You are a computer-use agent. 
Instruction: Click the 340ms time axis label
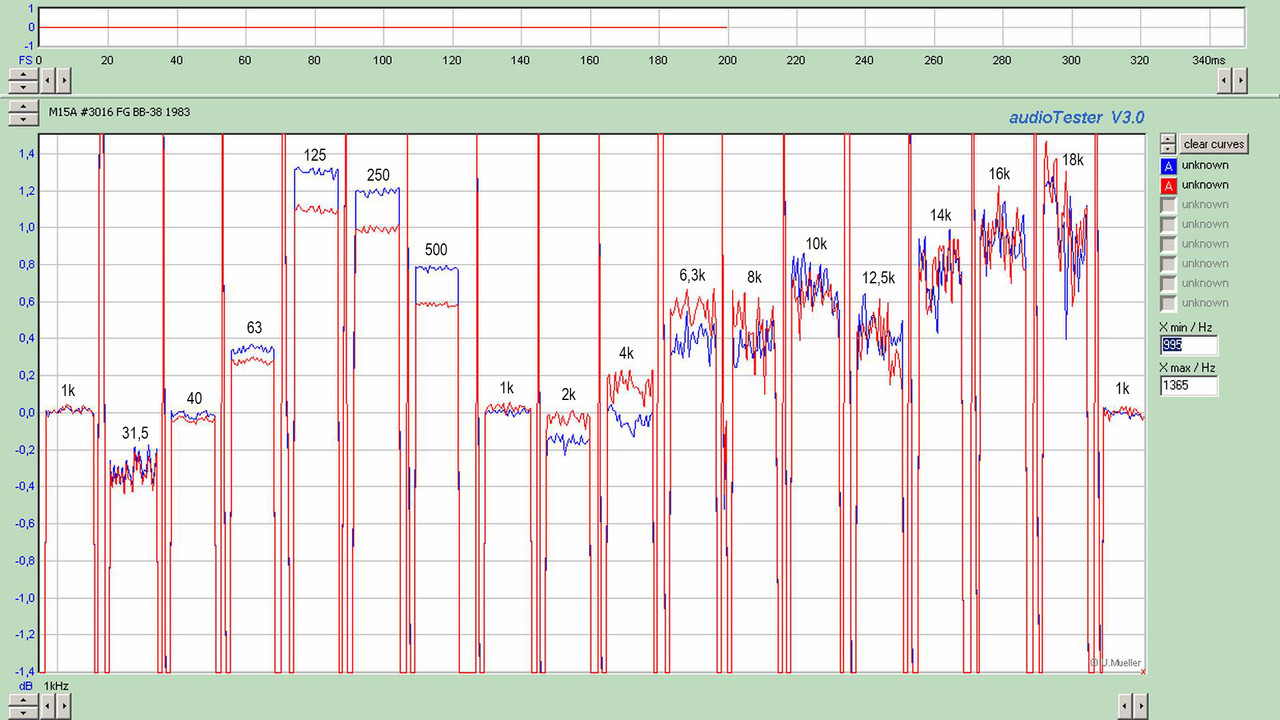[x=1208, y=60]
